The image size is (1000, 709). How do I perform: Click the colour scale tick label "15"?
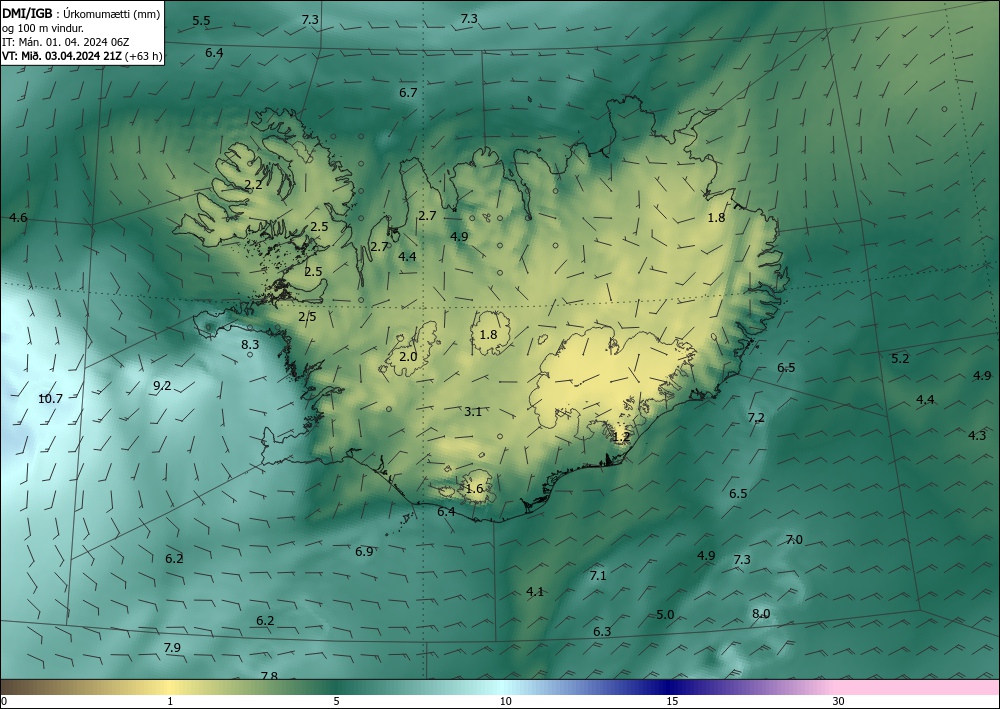672,701
